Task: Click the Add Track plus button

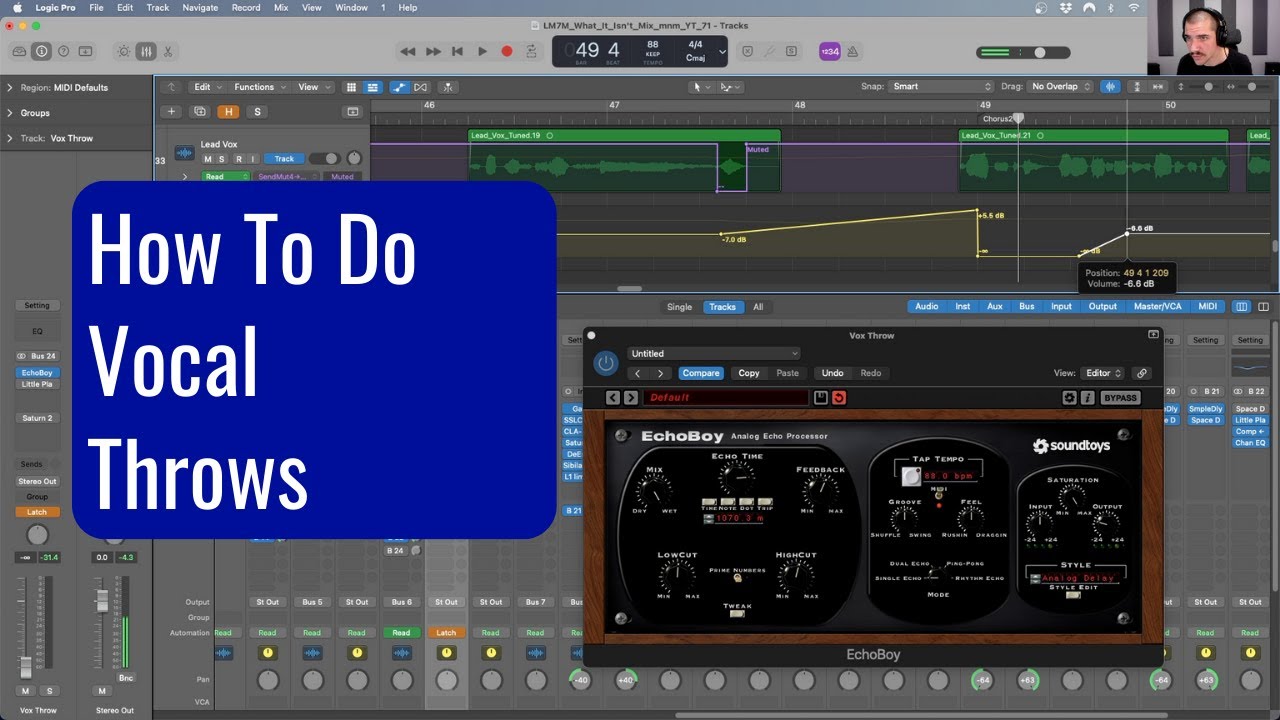Action: click(172, 112)
